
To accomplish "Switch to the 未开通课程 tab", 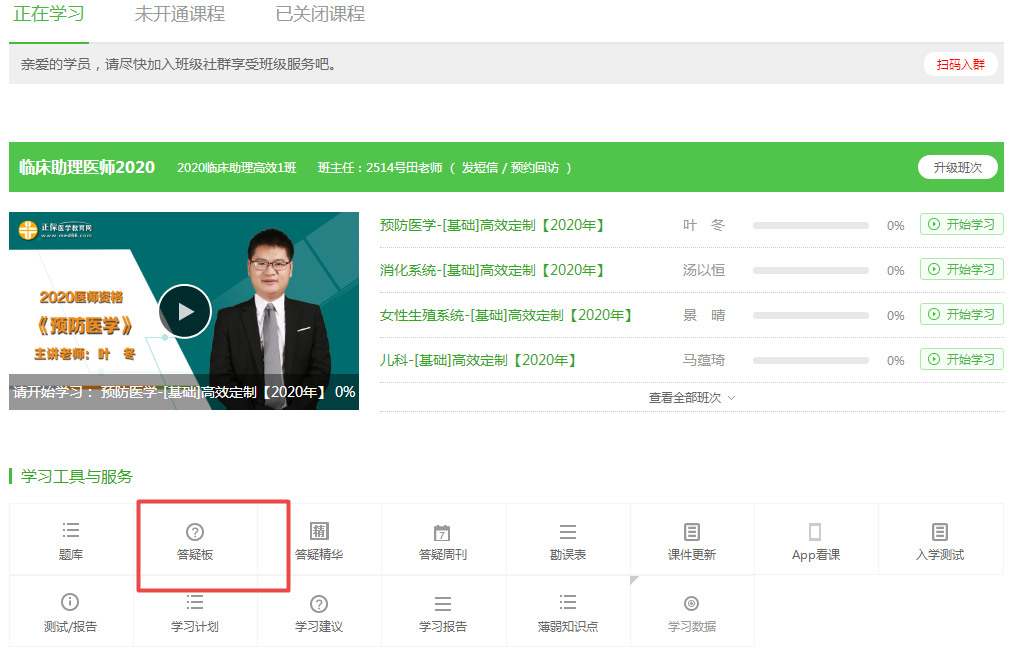I will click(180, 15).
